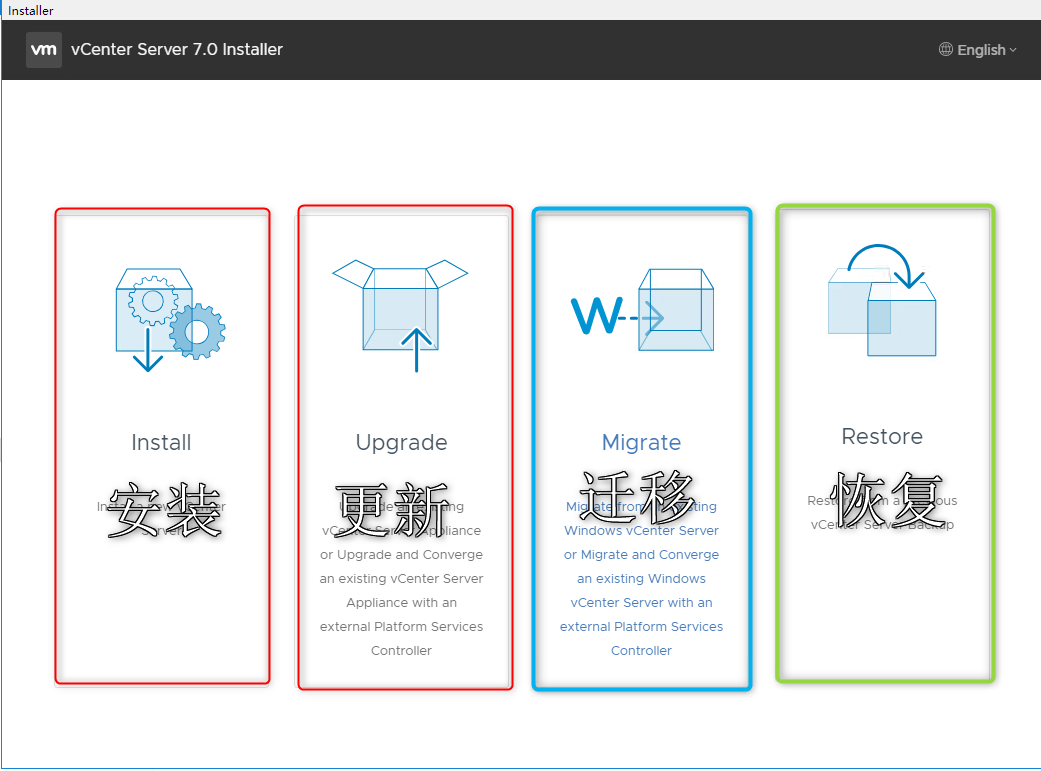Click the vm logo in header

[x=44, y=50]
